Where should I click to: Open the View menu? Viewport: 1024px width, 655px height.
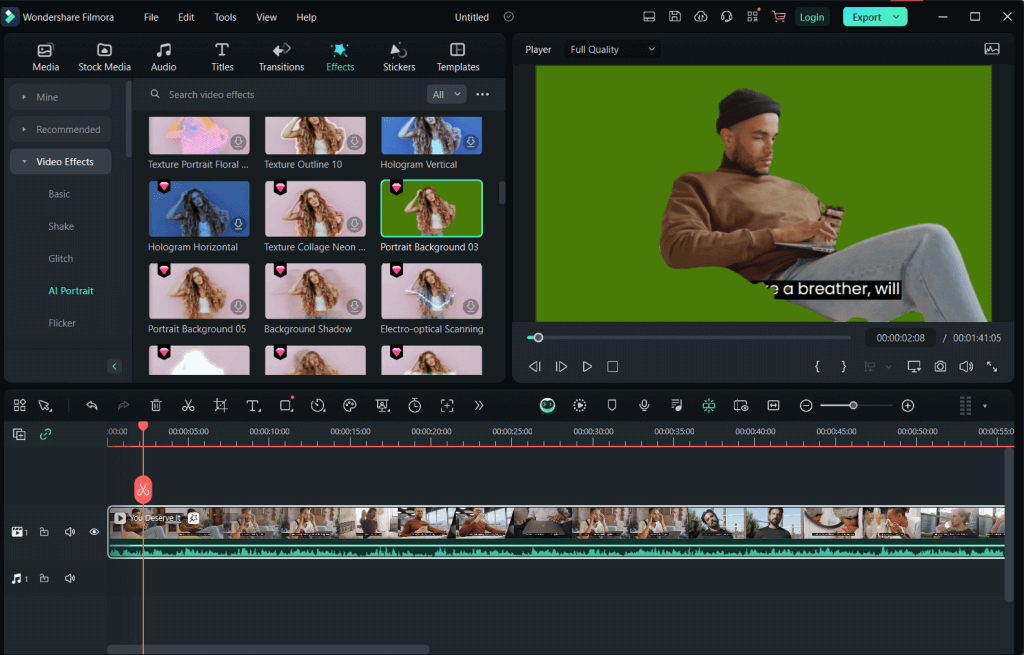pyautogui.click(x=266, y=17)
